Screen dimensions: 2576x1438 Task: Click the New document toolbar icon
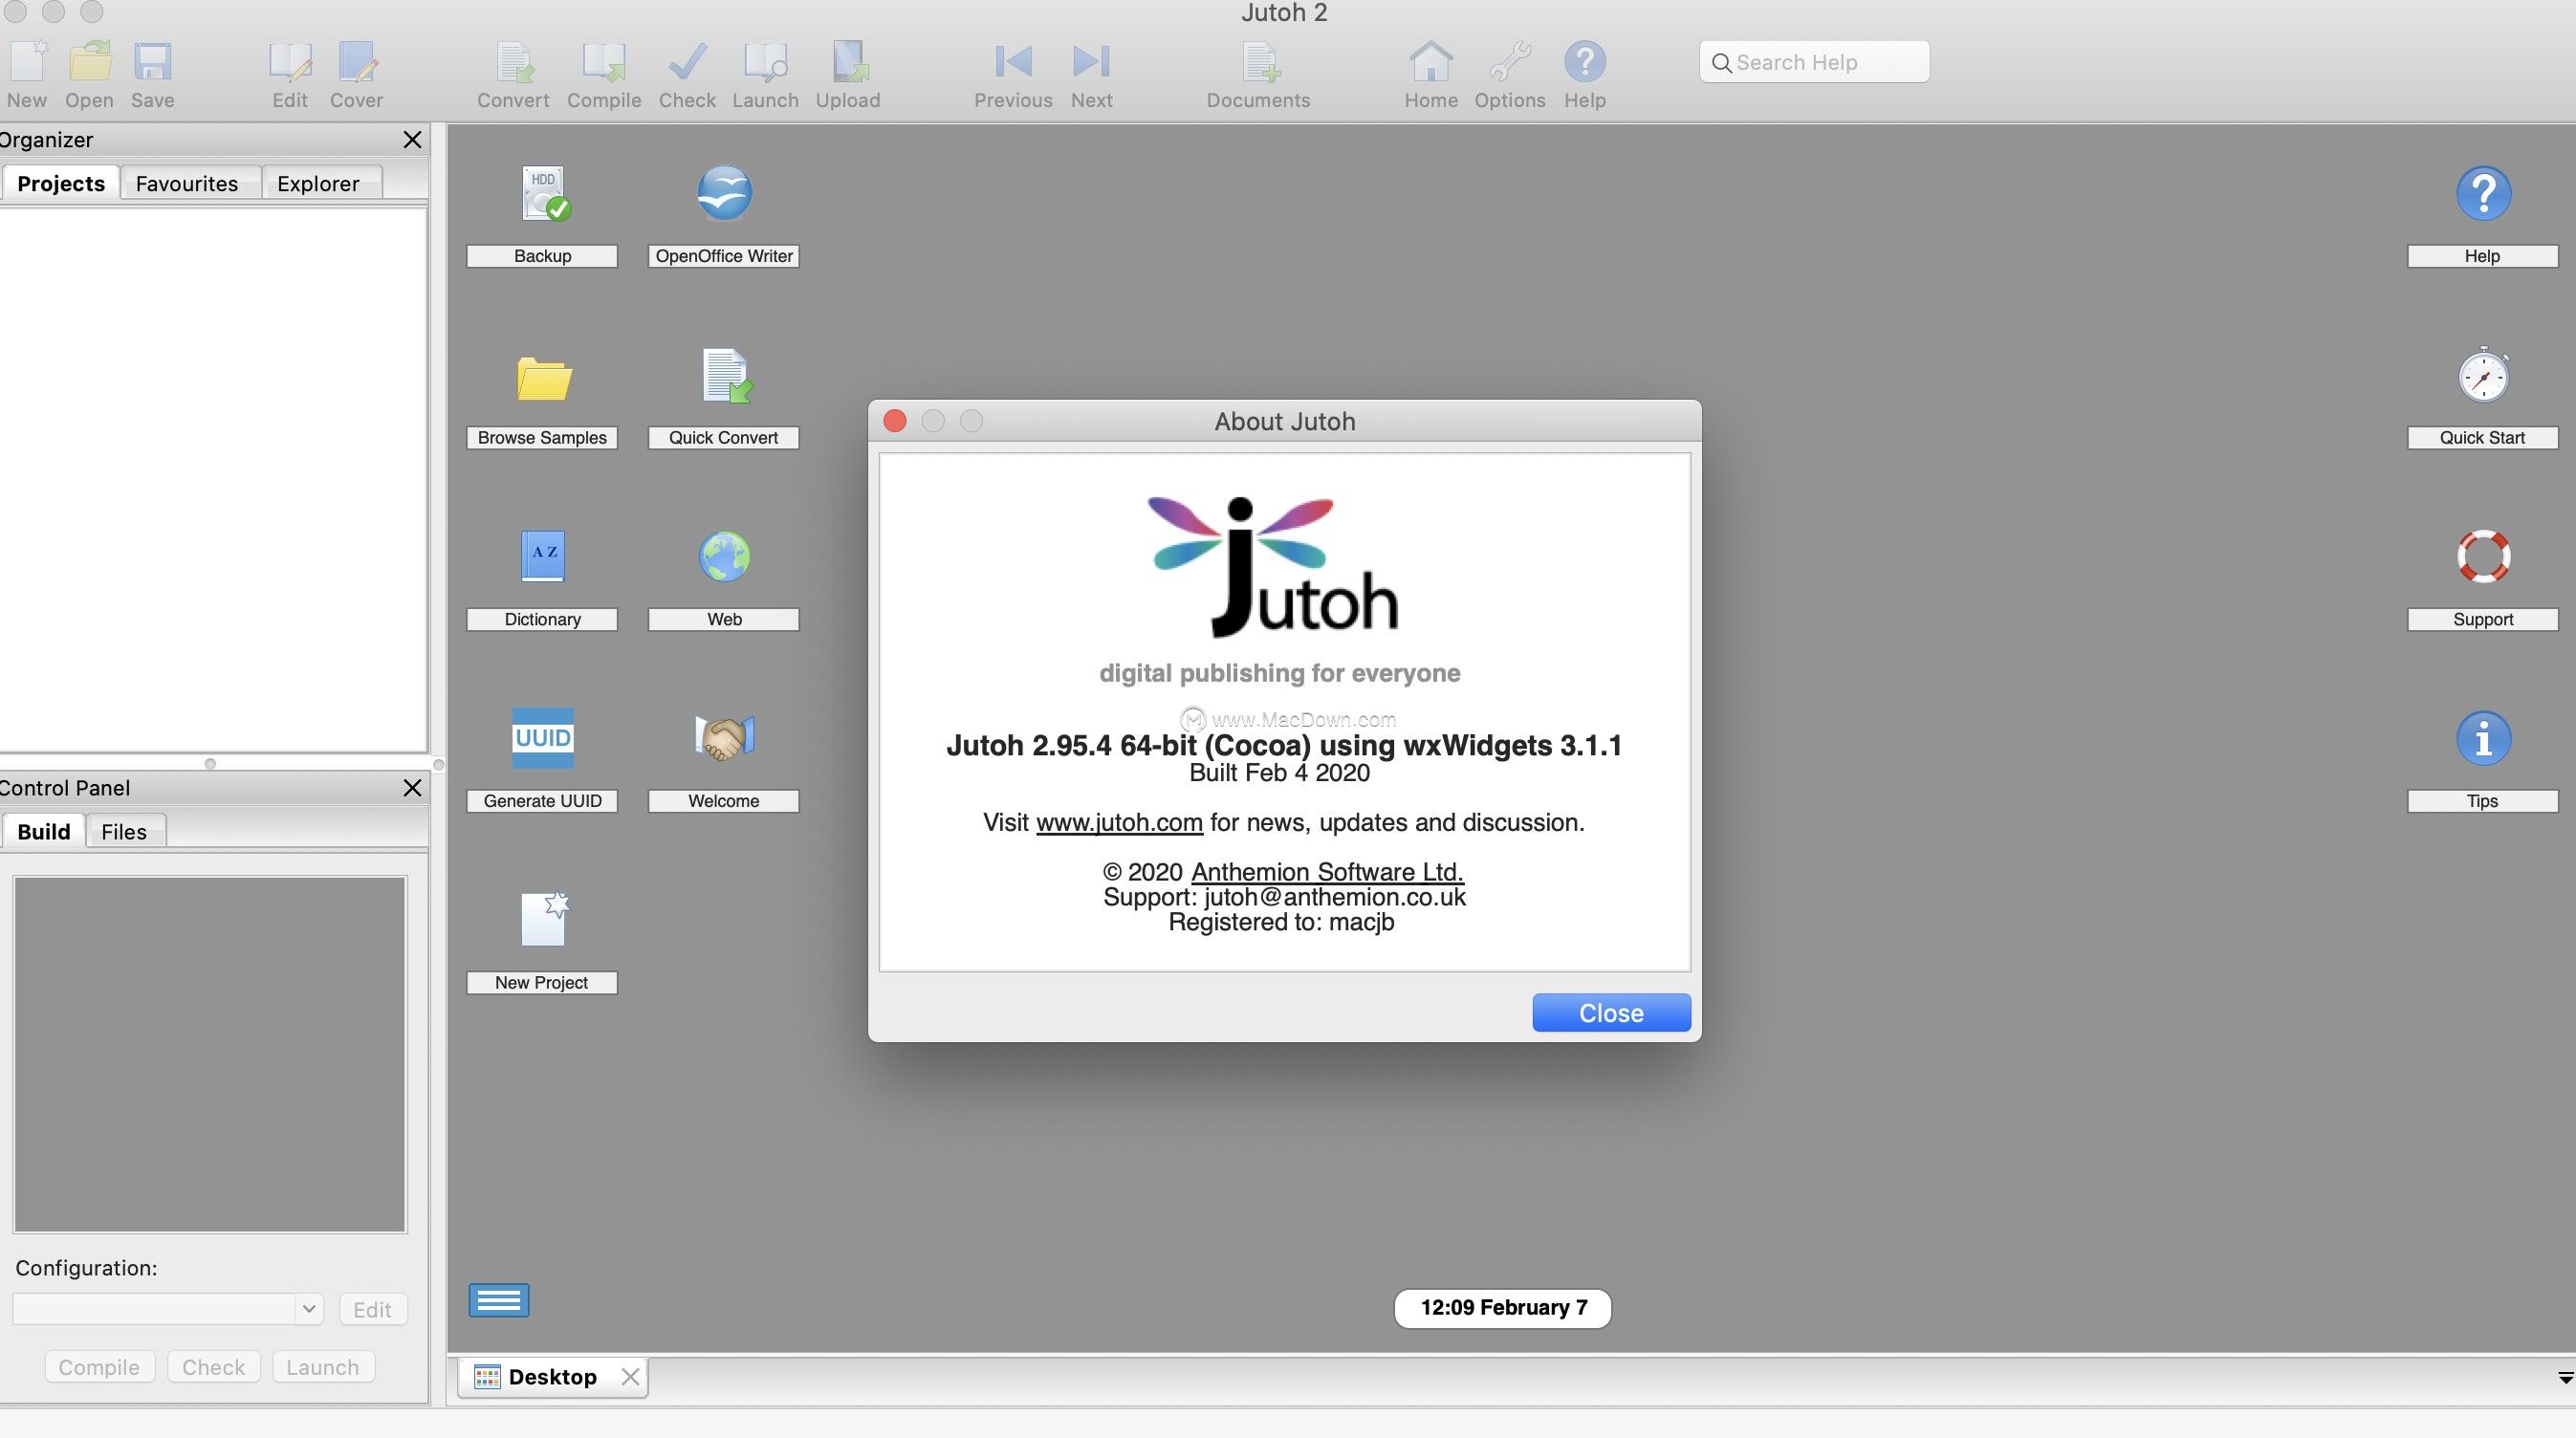click(x=27, y=62)
